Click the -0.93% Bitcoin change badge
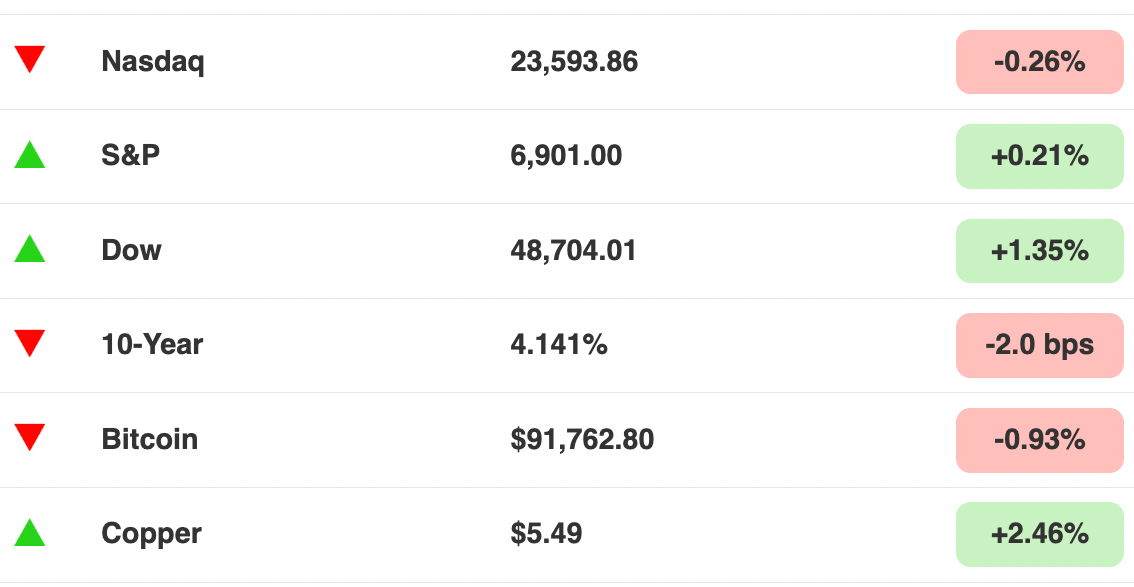Screen dimensions: 1134x587 coord(1039,440)
